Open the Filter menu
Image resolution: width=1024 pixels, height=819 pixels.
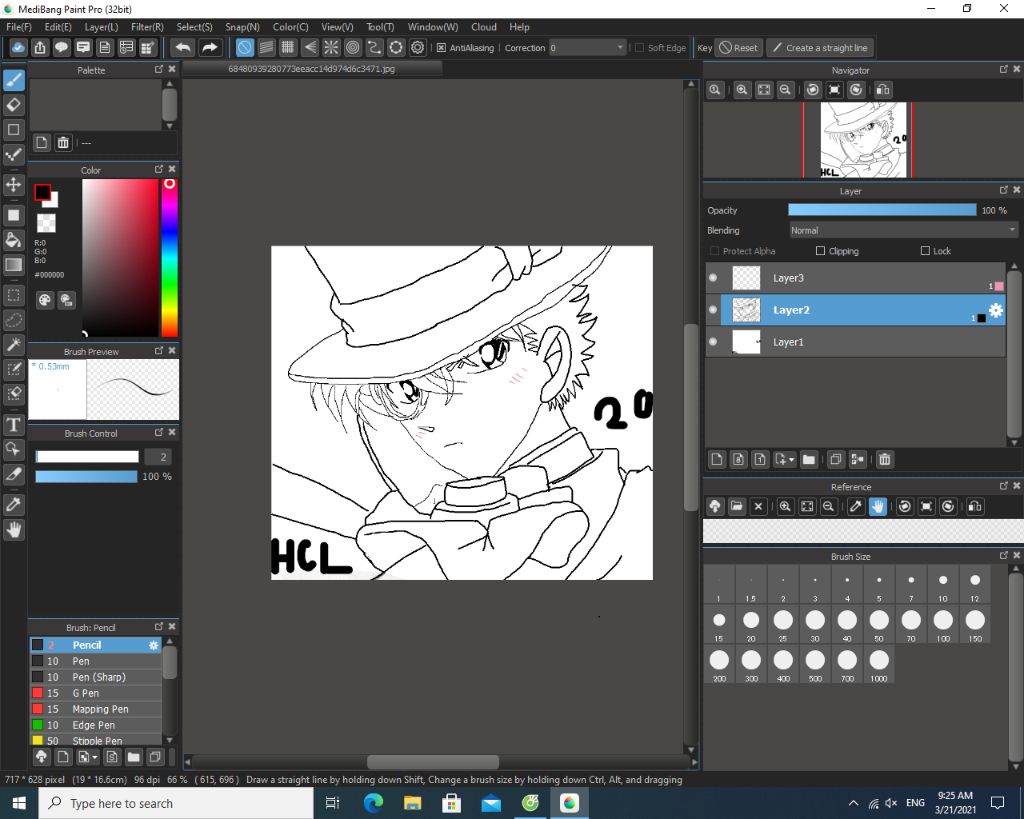tap(147, 27)
